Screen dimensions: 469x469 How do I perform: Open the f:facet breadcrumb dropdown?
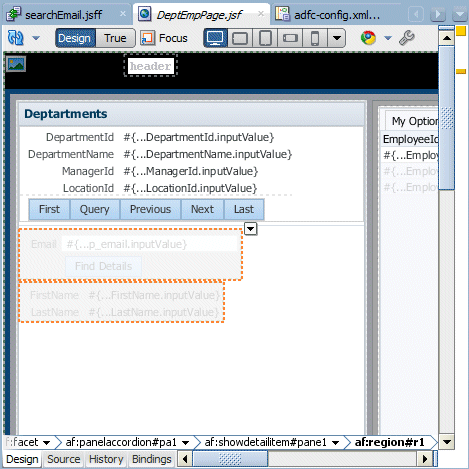(x=46, y=443)
